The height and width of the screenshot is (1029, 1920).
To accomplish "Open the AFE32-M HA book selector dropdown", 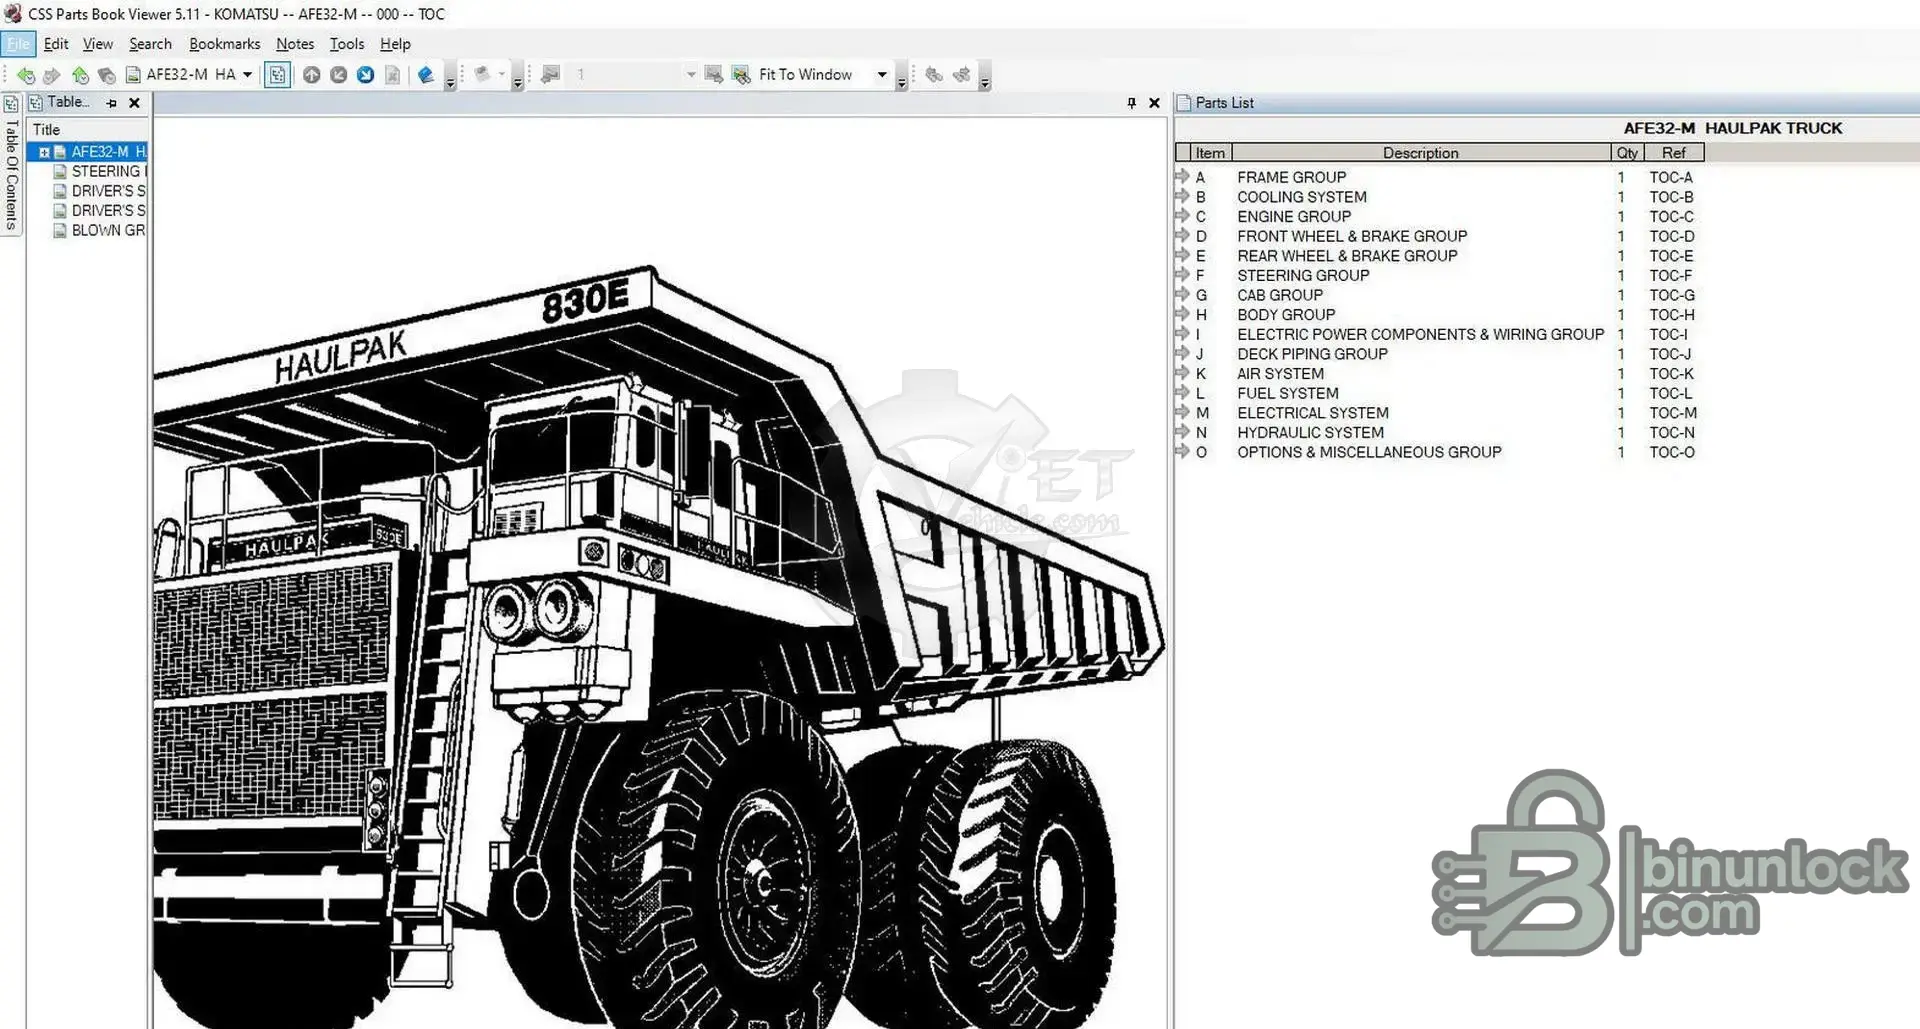I will (247, 75).
